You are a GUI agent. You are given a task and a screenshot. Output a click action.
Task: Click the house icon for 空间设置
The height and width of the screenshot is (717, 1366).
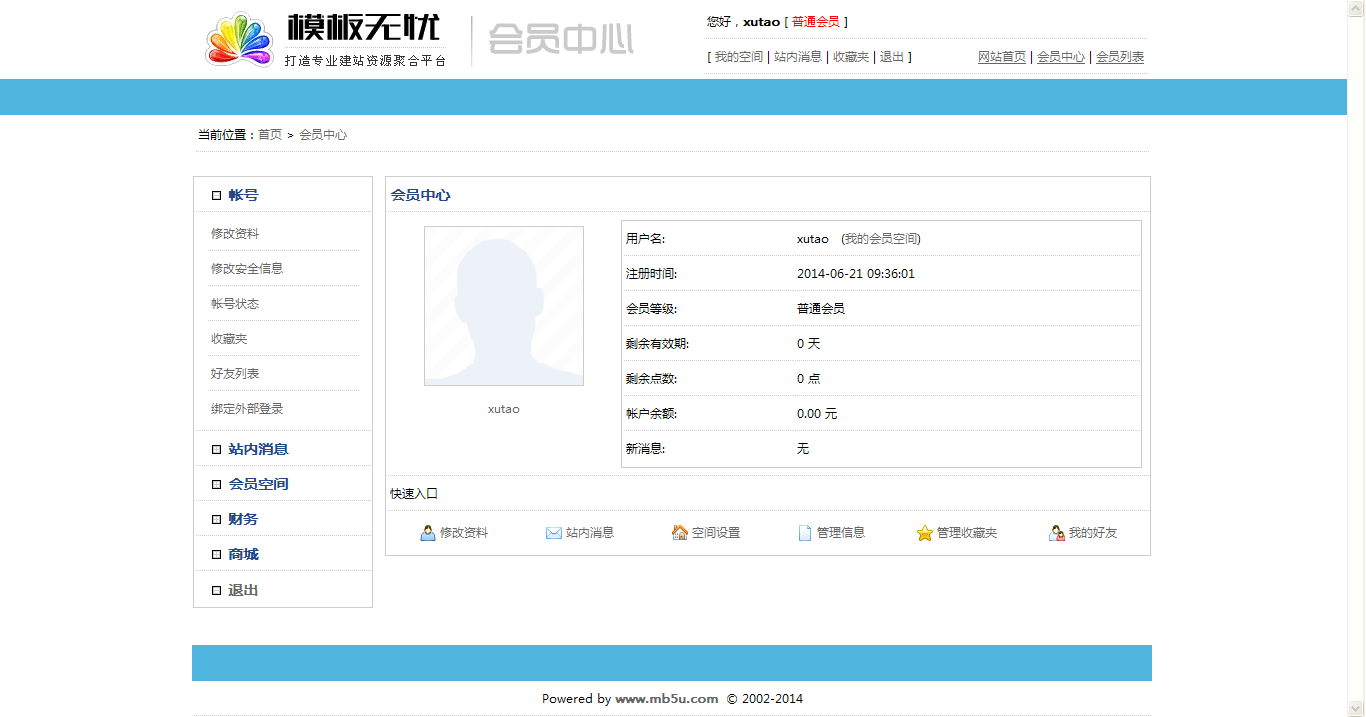pyautogui.click(x=679, y=533)
